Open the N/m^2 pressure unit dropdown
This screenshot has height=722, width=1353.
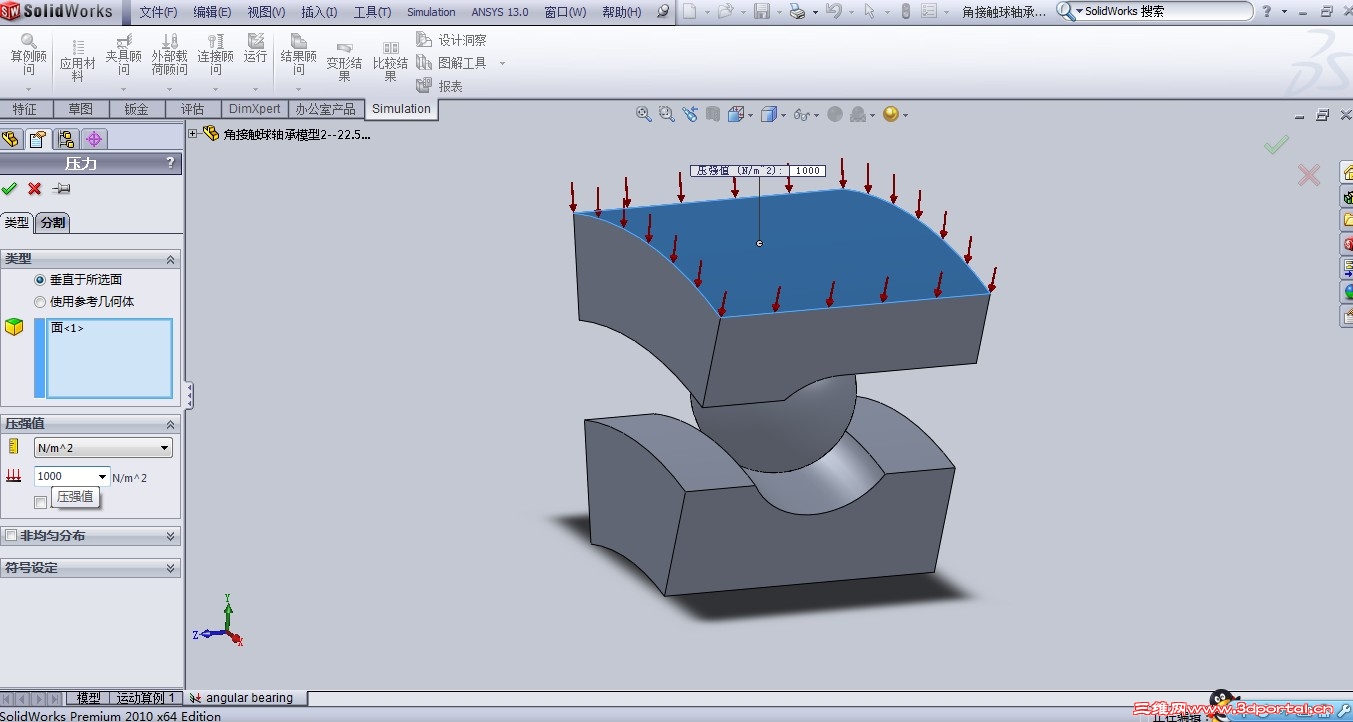[103, 448]
